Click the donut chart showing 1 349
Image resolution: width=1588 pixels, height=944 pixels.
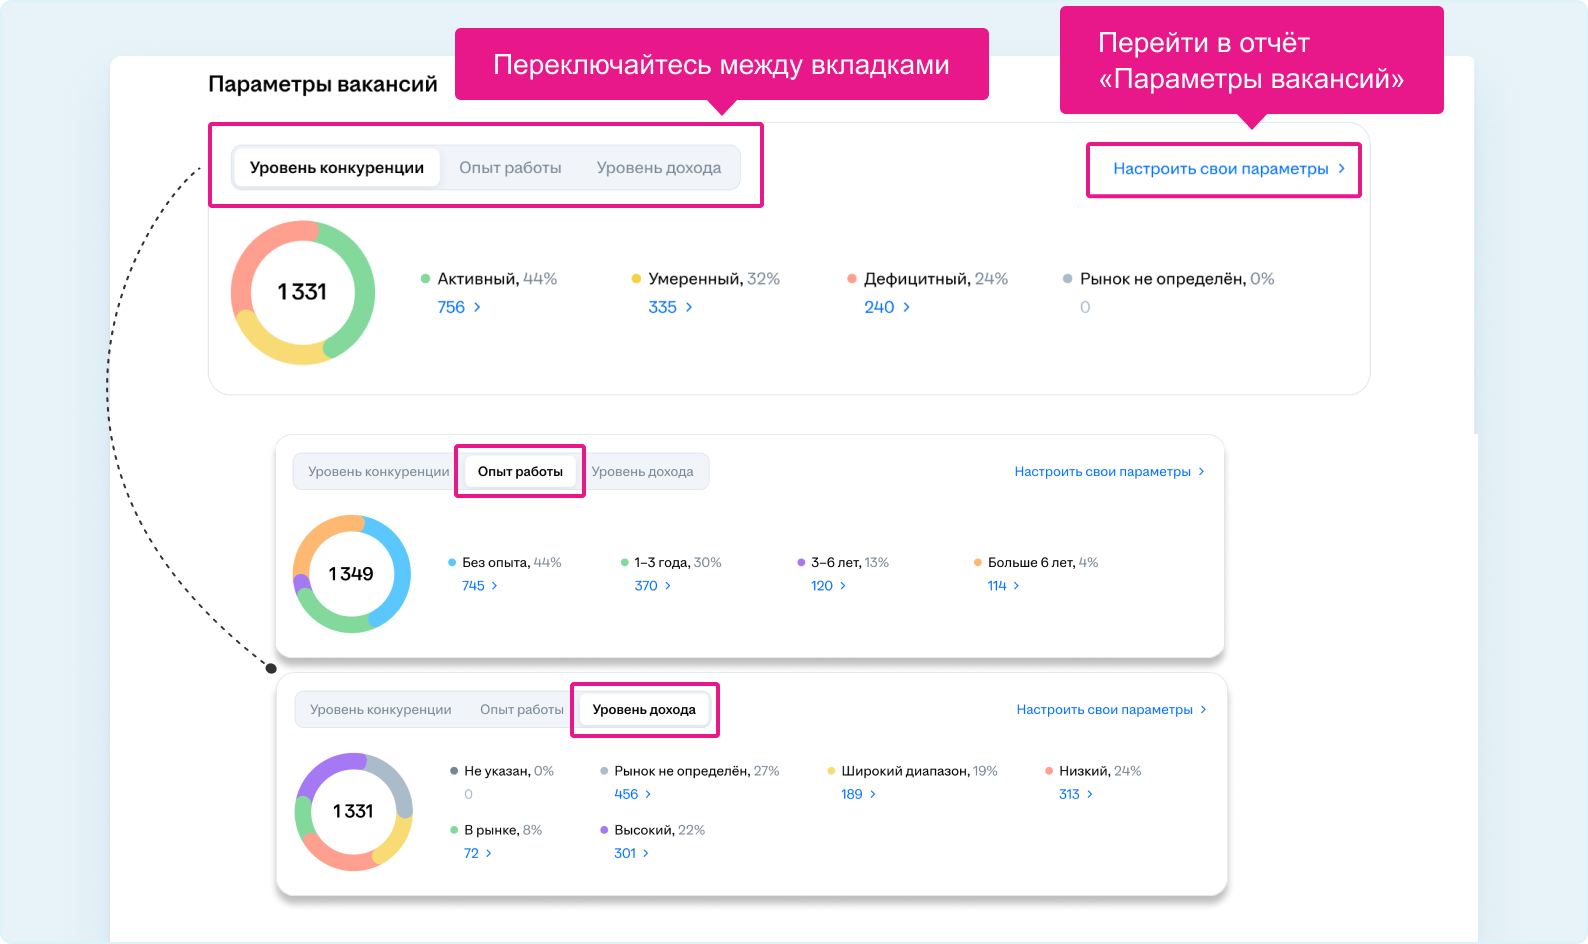tap(351, 573)
